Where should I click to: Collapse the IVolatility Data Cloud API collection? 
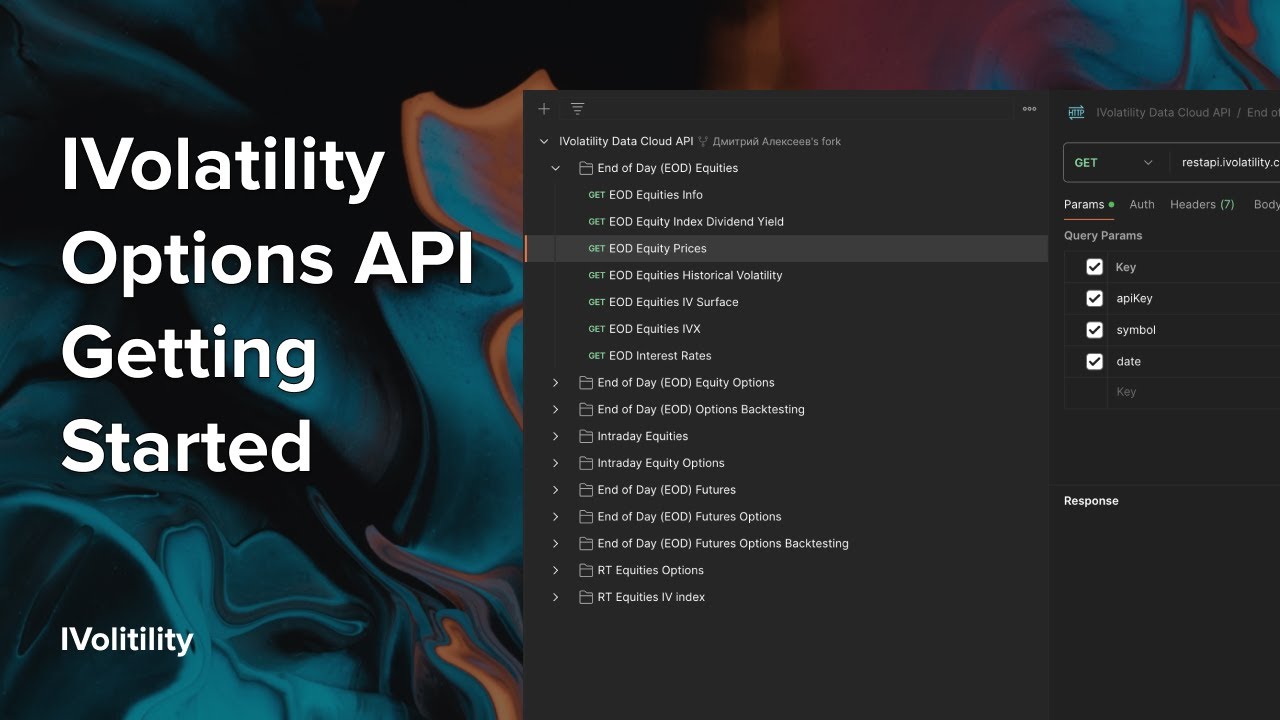[544, 142]
